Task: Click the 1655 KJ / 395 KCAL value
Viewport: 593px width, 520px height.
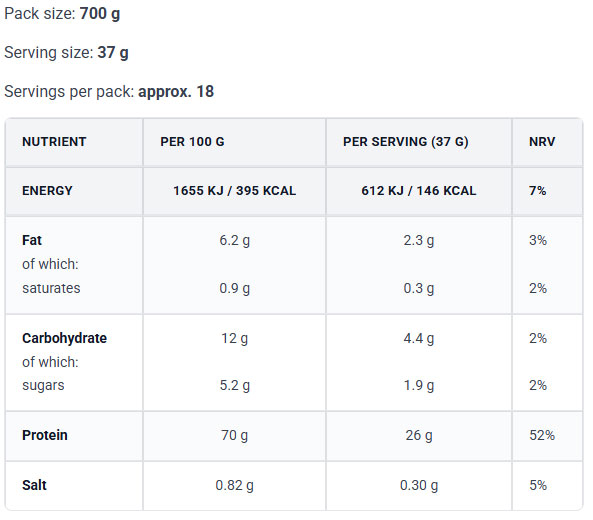Action: click(x=234, y=191)
